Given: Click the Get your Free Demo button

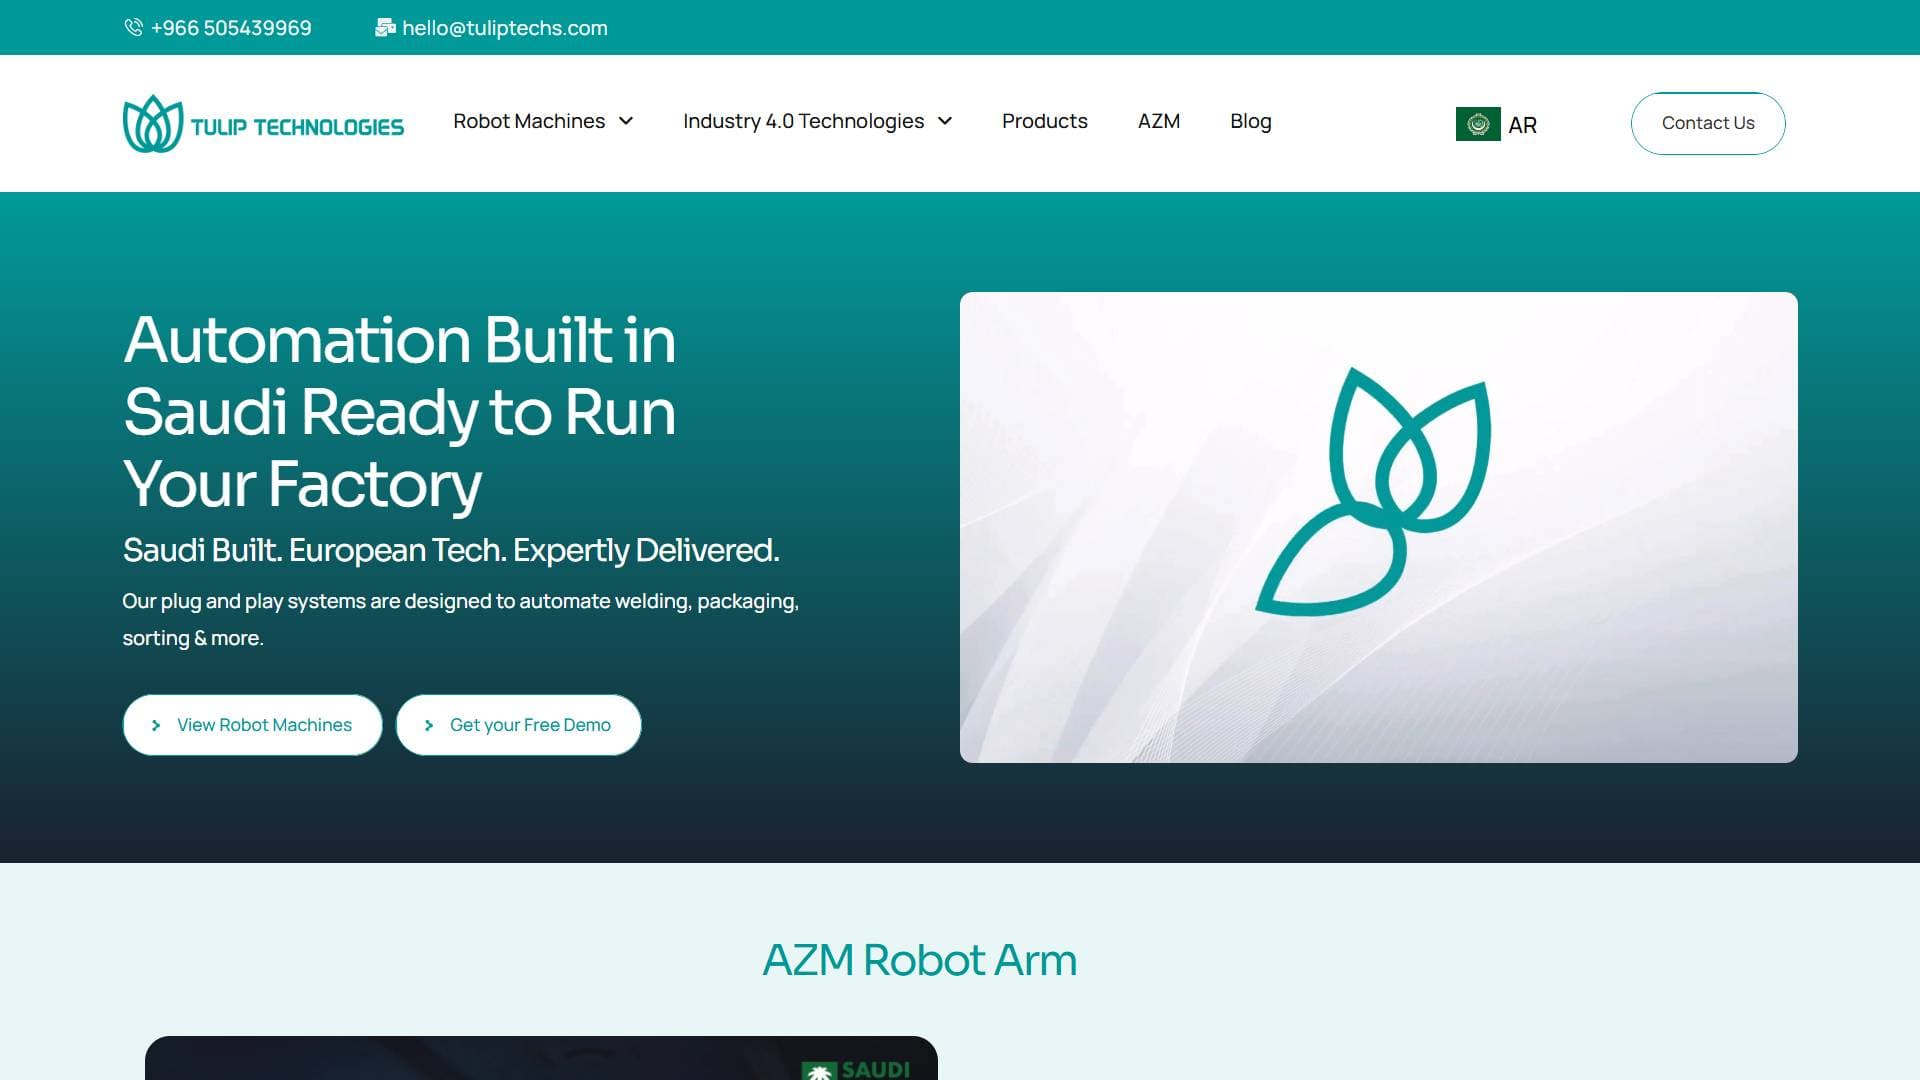Looking at the screenshot, I should tap(518, 725).
